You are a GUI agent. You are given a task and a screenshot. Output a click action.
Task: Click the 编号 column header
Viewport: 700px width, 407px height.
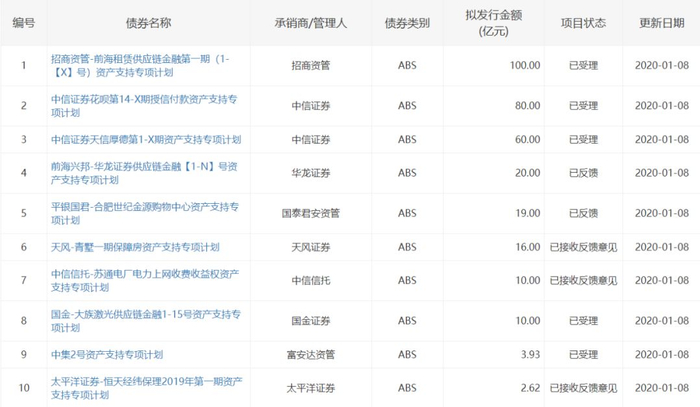[24, 23]
